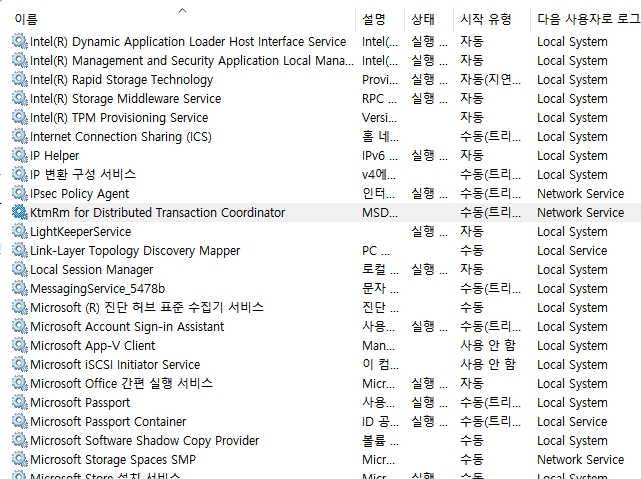Select KtmRm for Distributed Transaction Coordinator
This screenshot has height=479, width=641.
coord(157,213)
